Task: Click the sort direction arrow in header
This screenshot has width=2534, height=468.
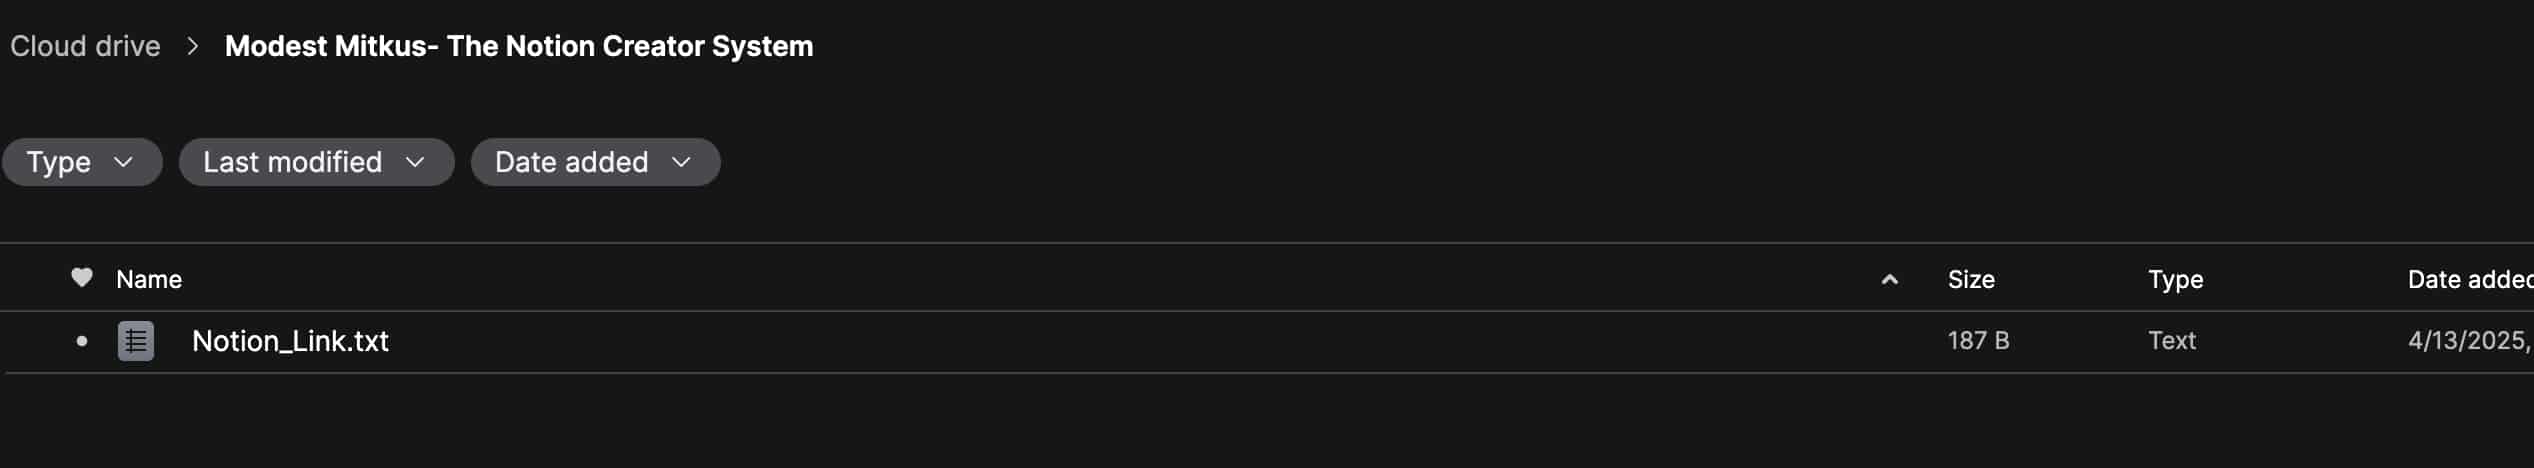Action: coord(1889,280)
